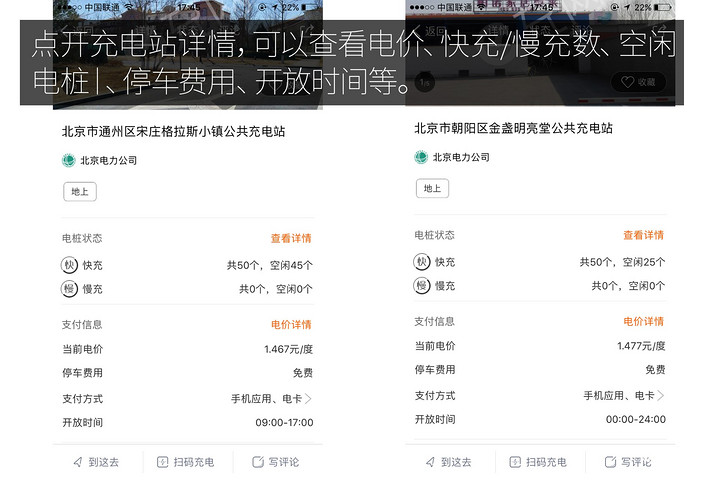The image size is (720, 480).
Task: Click 北京电力公司 logo on 金盏明亮堂 screen
Action: click(x=421, y=157)
